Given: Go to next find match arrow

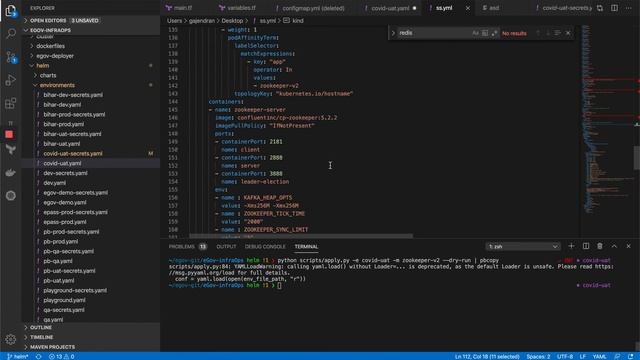Looking at the screenshot, I should 547,33.
